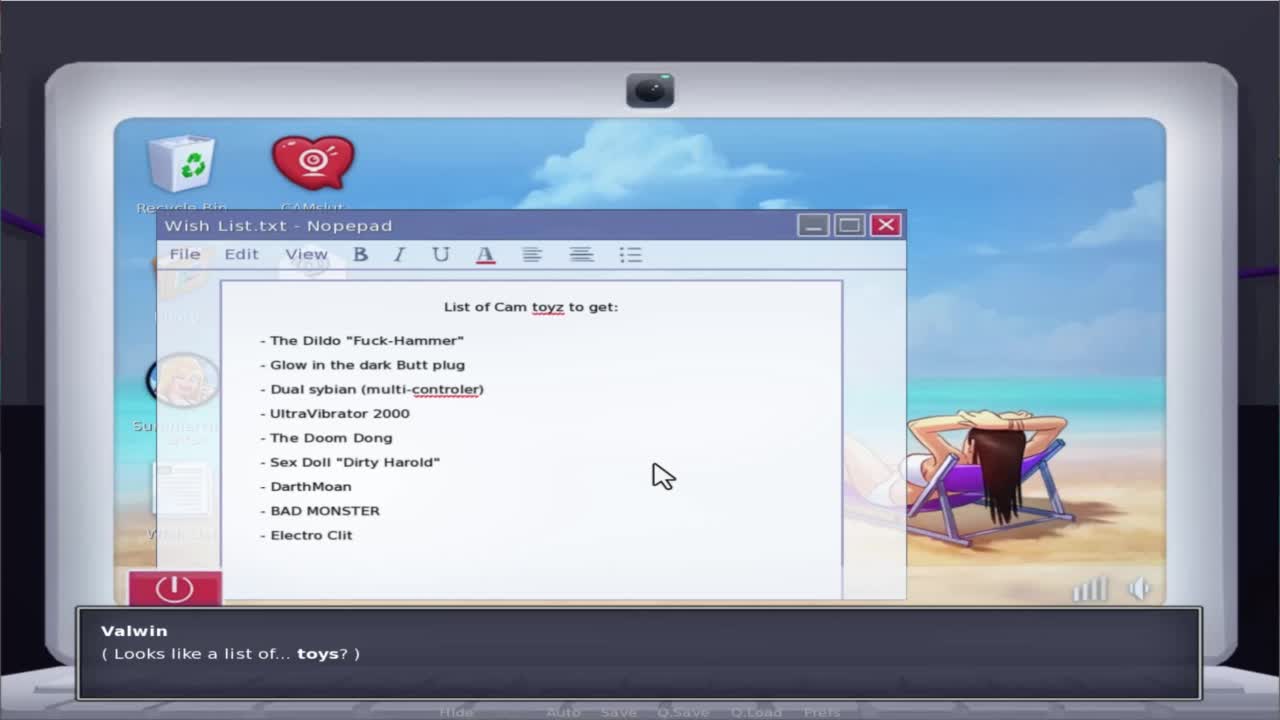Insert a bulleted list
The width and height of the screenshot is (1280, 720).
630,255
